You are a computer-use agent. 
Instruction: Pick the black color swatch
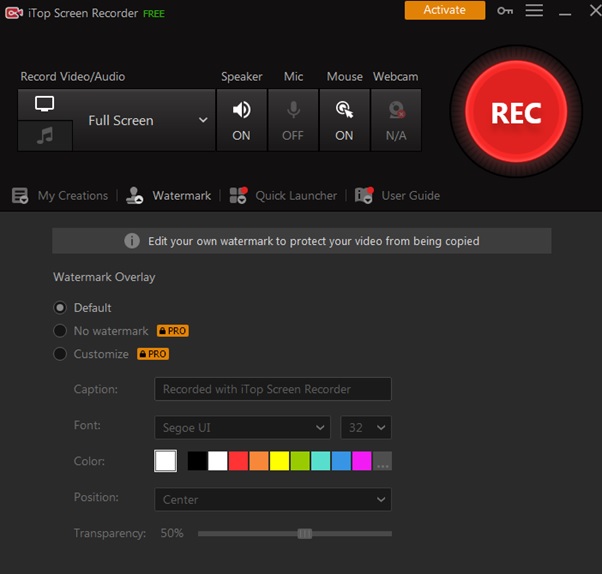pos(197,461)
